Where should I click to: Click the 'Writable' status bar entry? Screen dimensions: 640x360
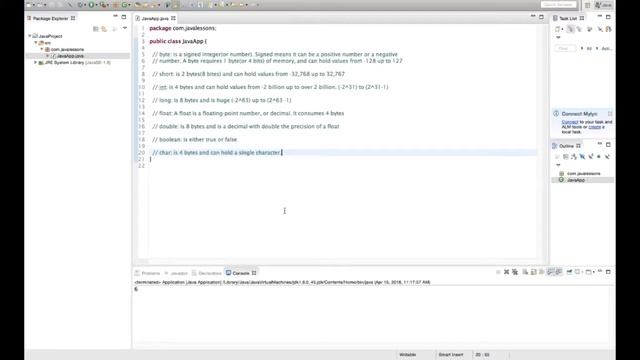pos(407,355)
